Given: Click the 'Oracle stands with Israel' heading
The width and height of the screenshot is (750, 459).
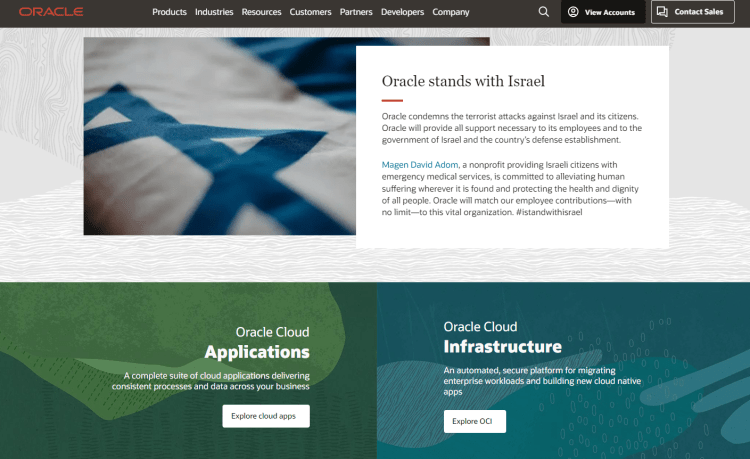Looking at the screenshot, I should coord(463,81).
